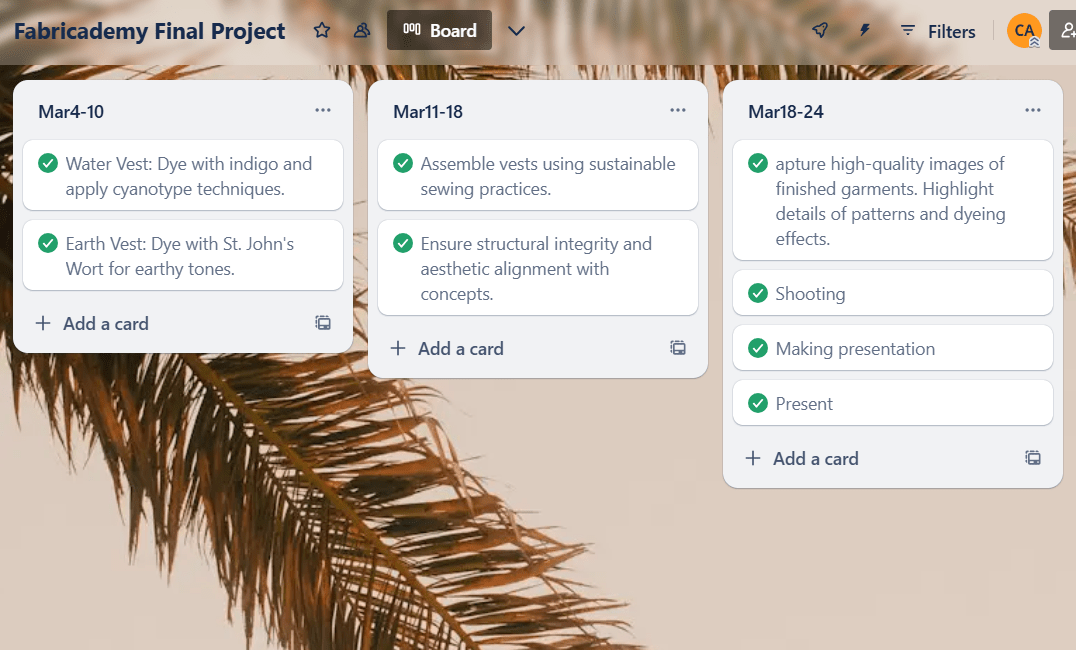Open the automation lightning bolt icon
This screenshot has width=1076, height=650.
[x=865, y=31]
